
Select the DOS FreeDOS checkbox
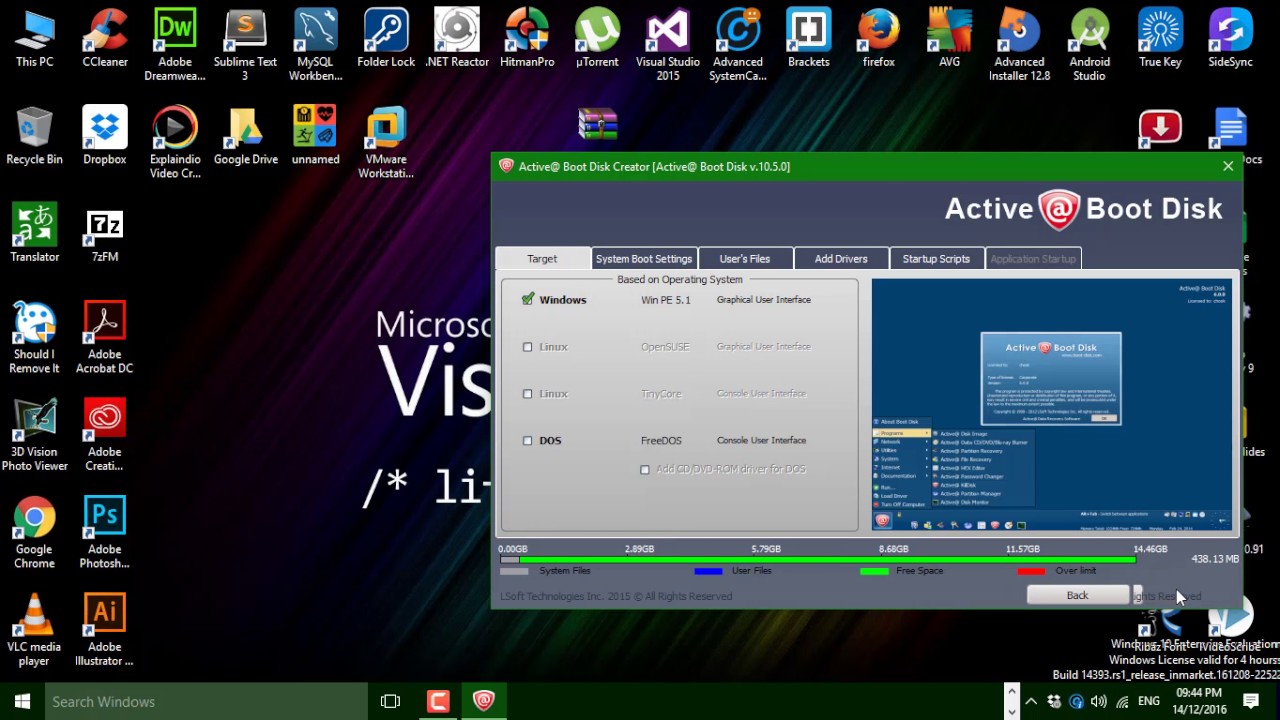(x=528, y=440)
